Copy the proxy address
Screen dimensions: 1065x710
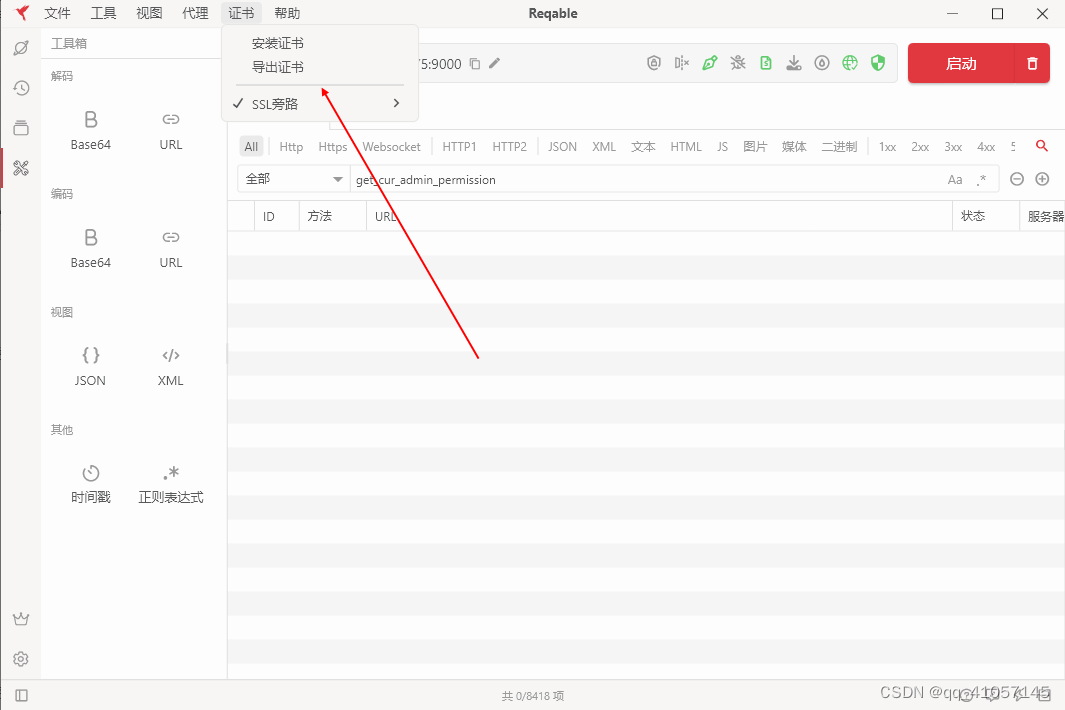click(475, 64)
